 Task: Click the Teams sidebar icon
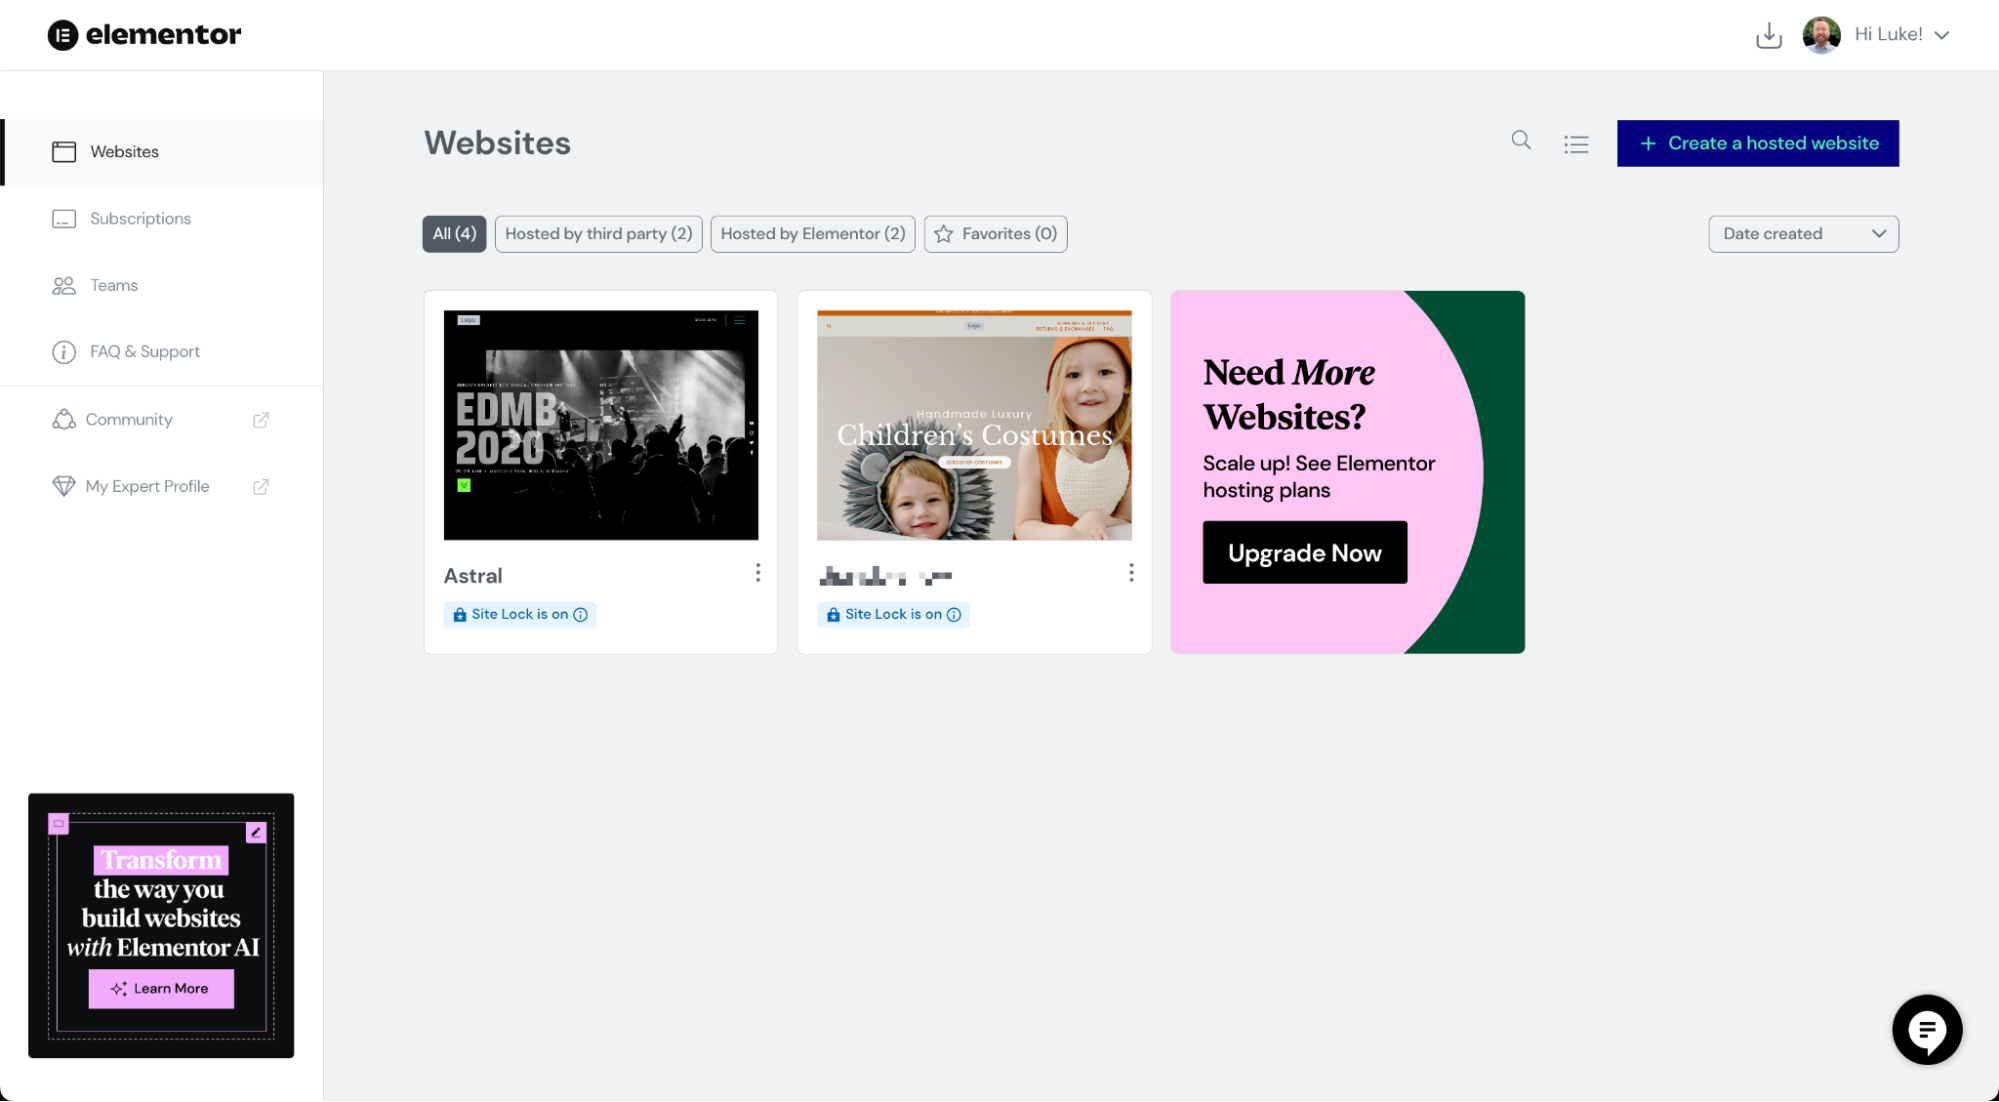pyautogui.click(x=64, y=286)
